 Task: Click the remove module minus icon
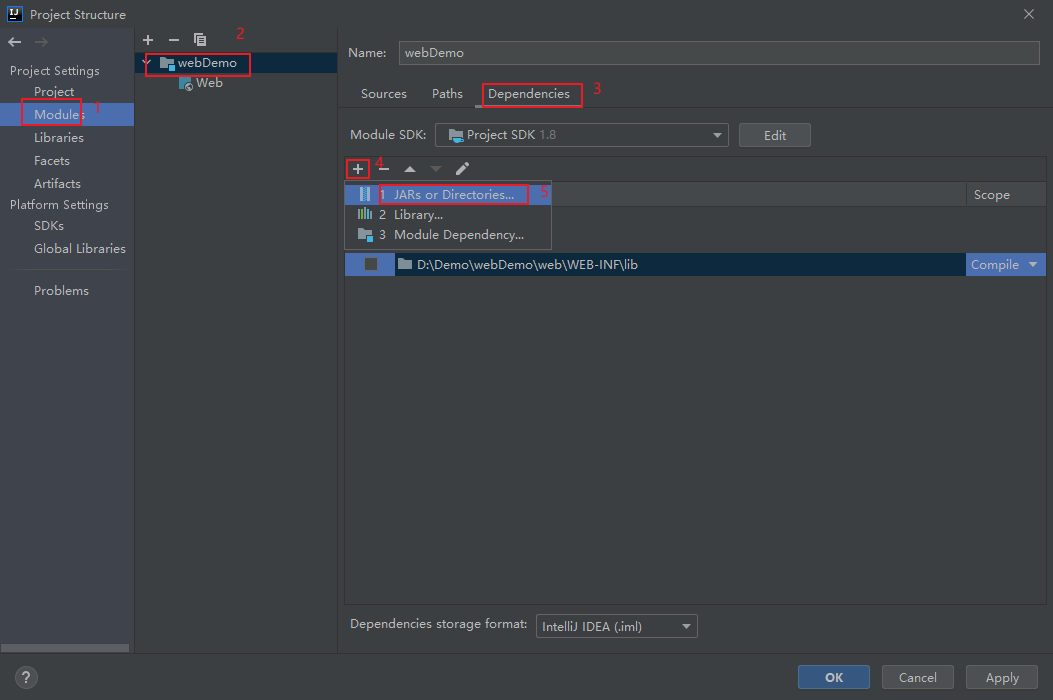174,40
